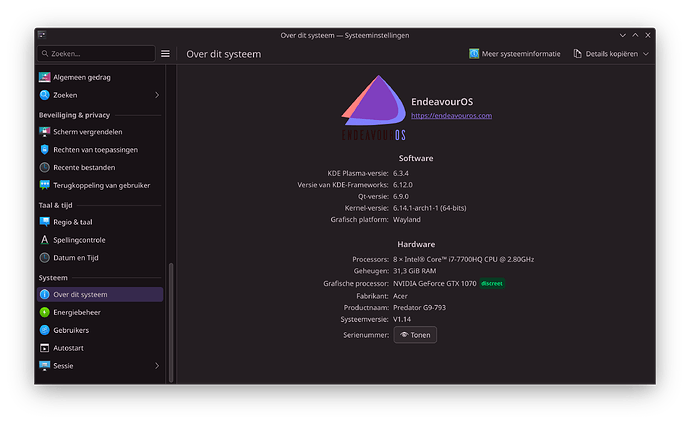Viewport: 690px width, 425px height.
Task: Click the V1.14 system version value
Action: coord(402,319)
